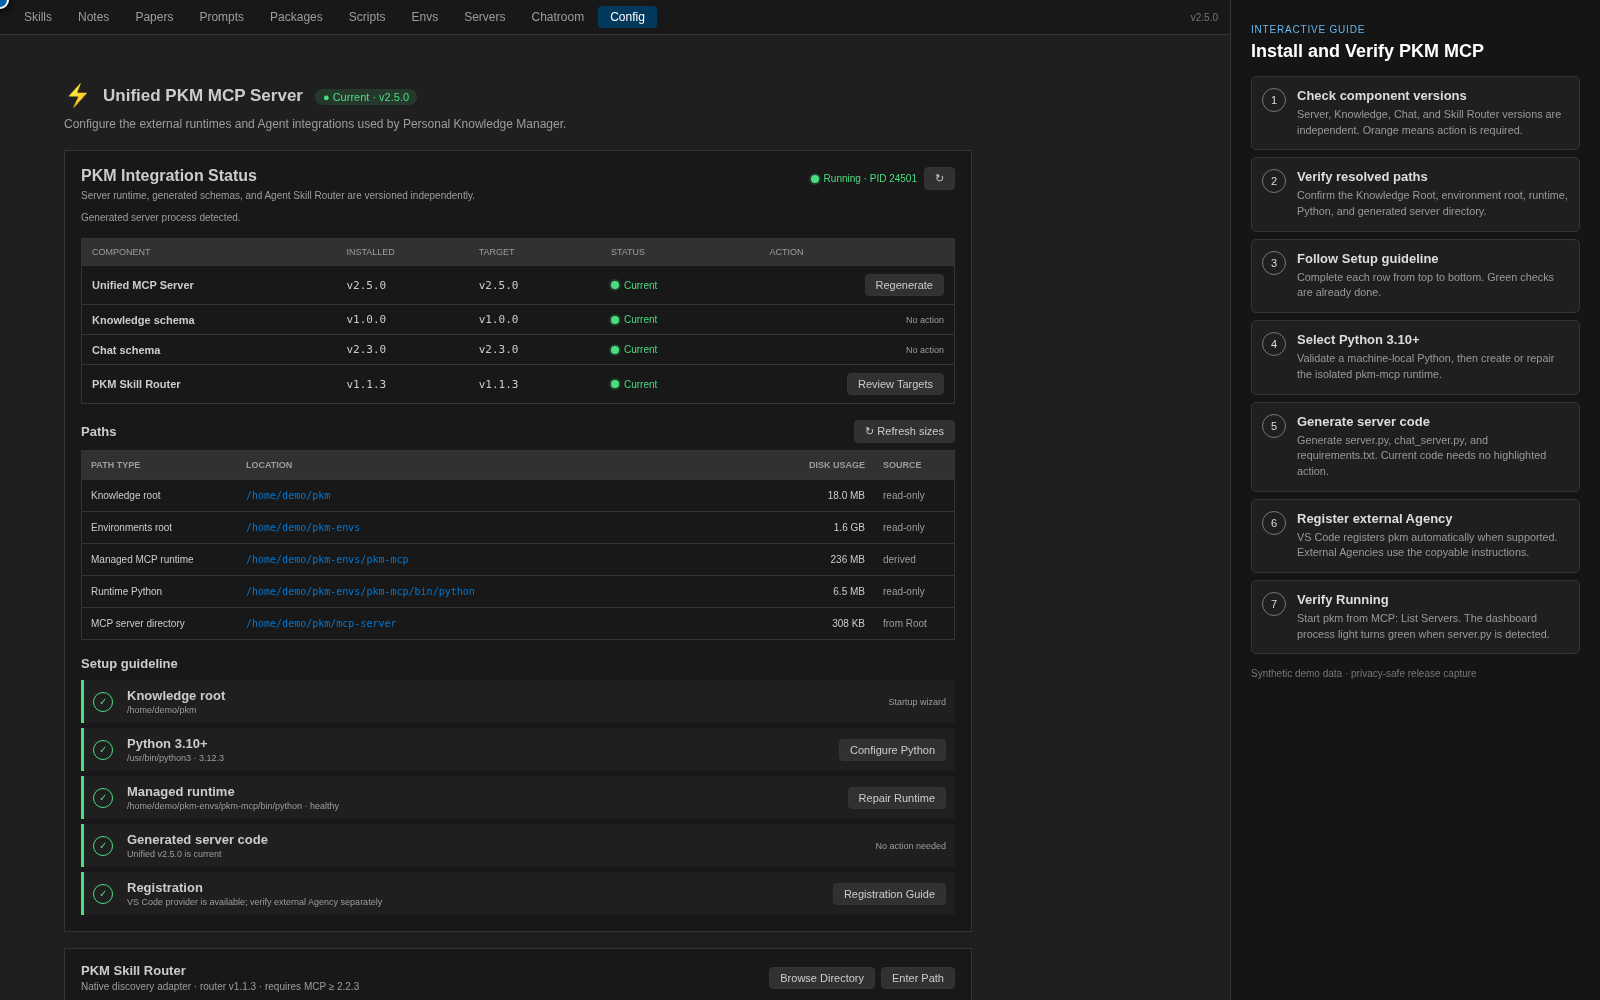1600x1000 pixels.
Task: Click the 'v2.5.0' version label in top bar
Action: 1204,17
